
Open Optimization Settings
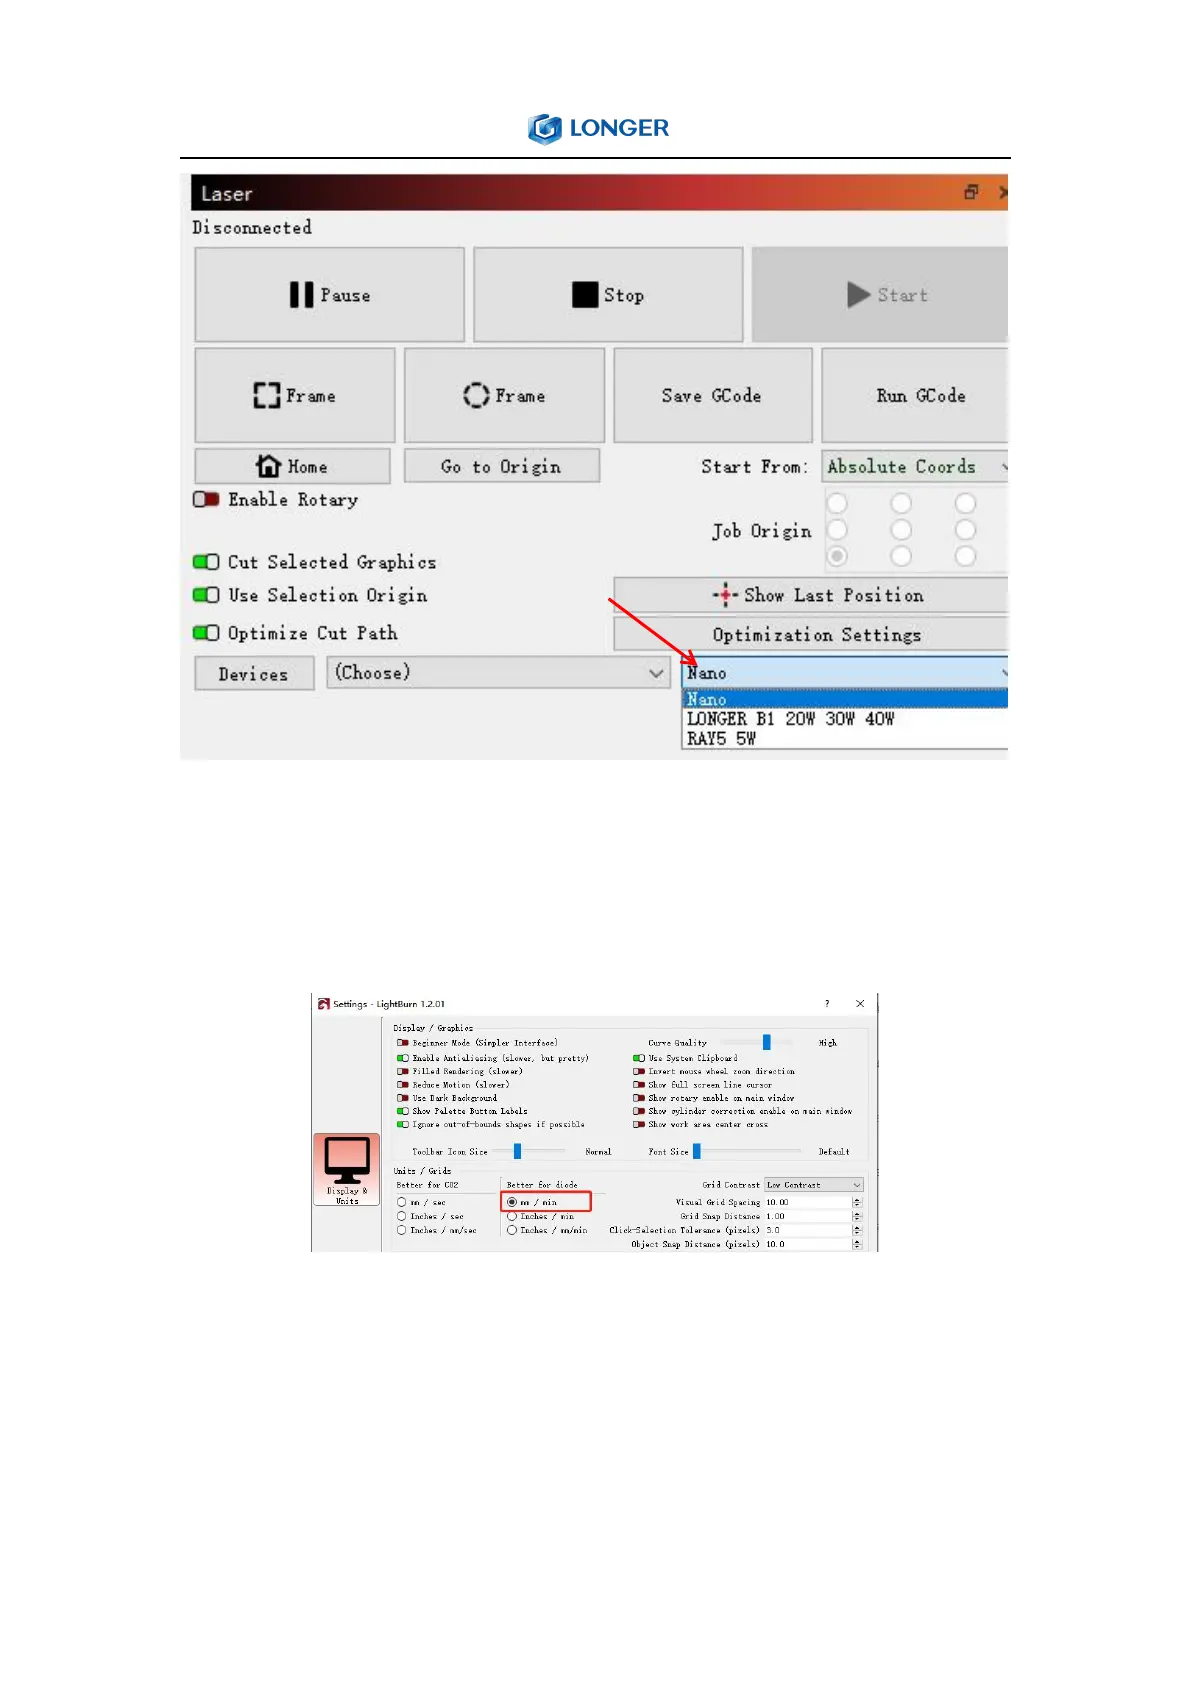pos(811,634)
